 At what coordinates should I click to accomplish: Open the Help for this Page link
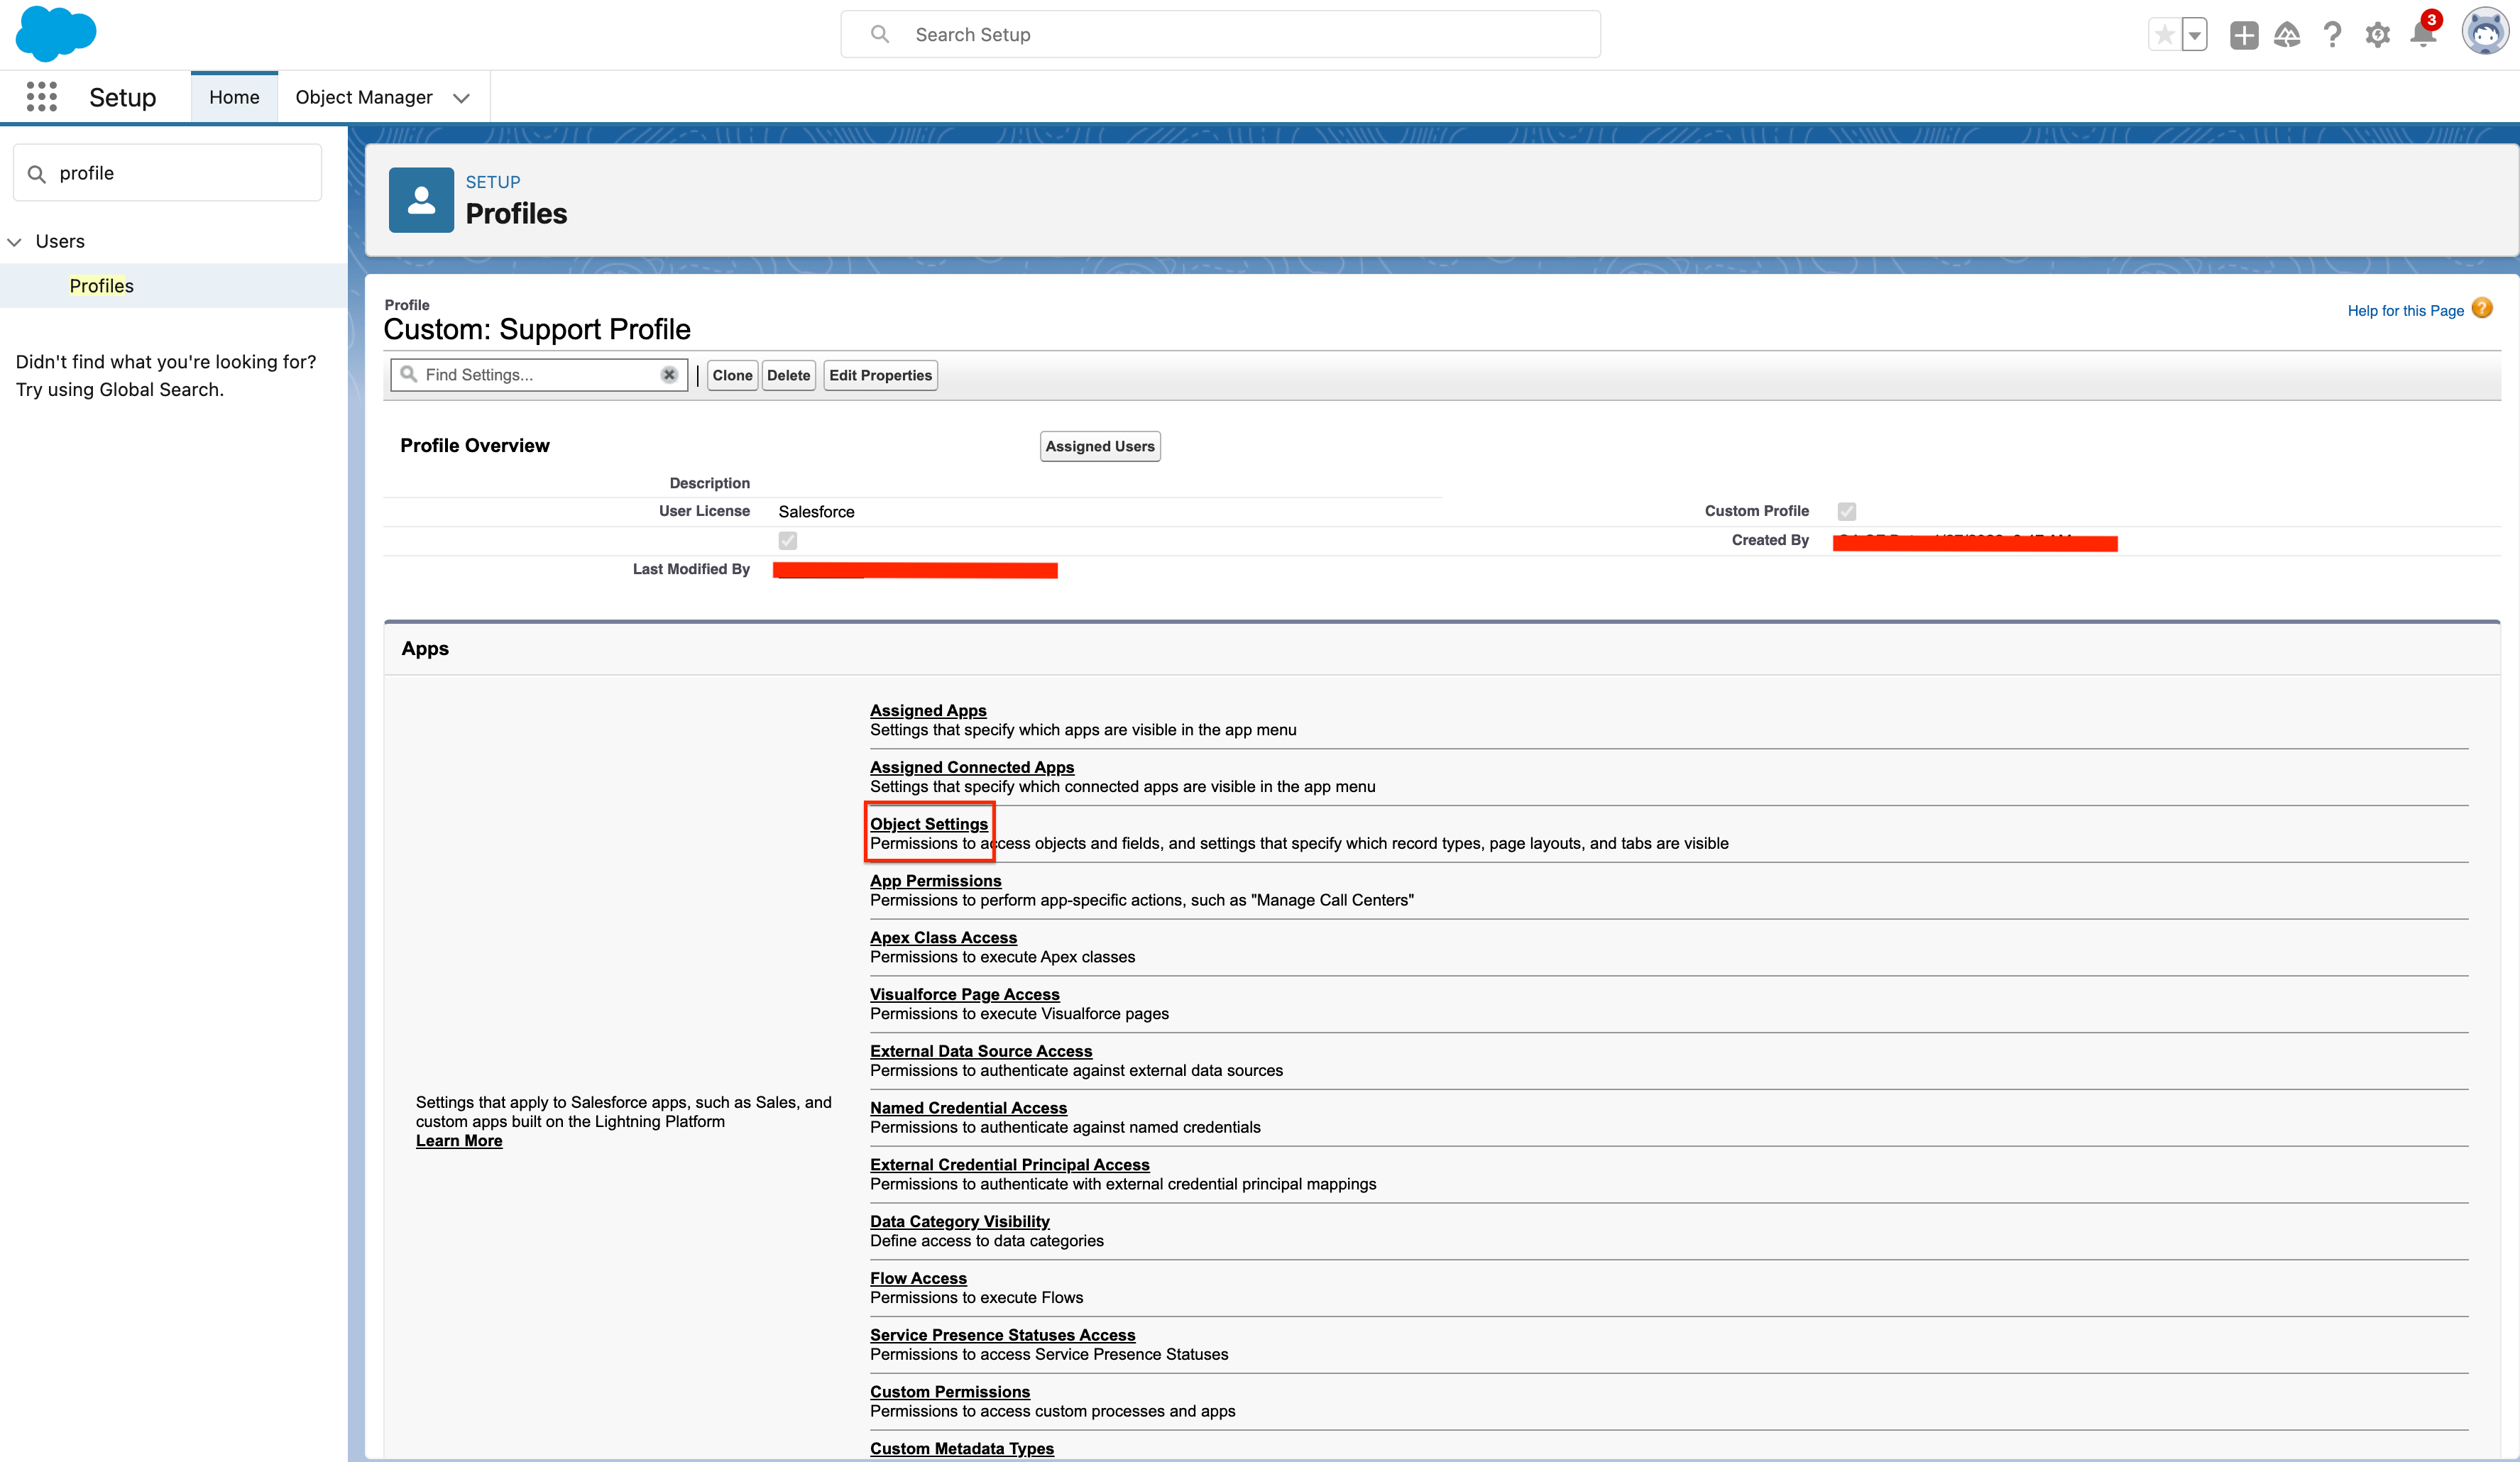coord(2405,311)
